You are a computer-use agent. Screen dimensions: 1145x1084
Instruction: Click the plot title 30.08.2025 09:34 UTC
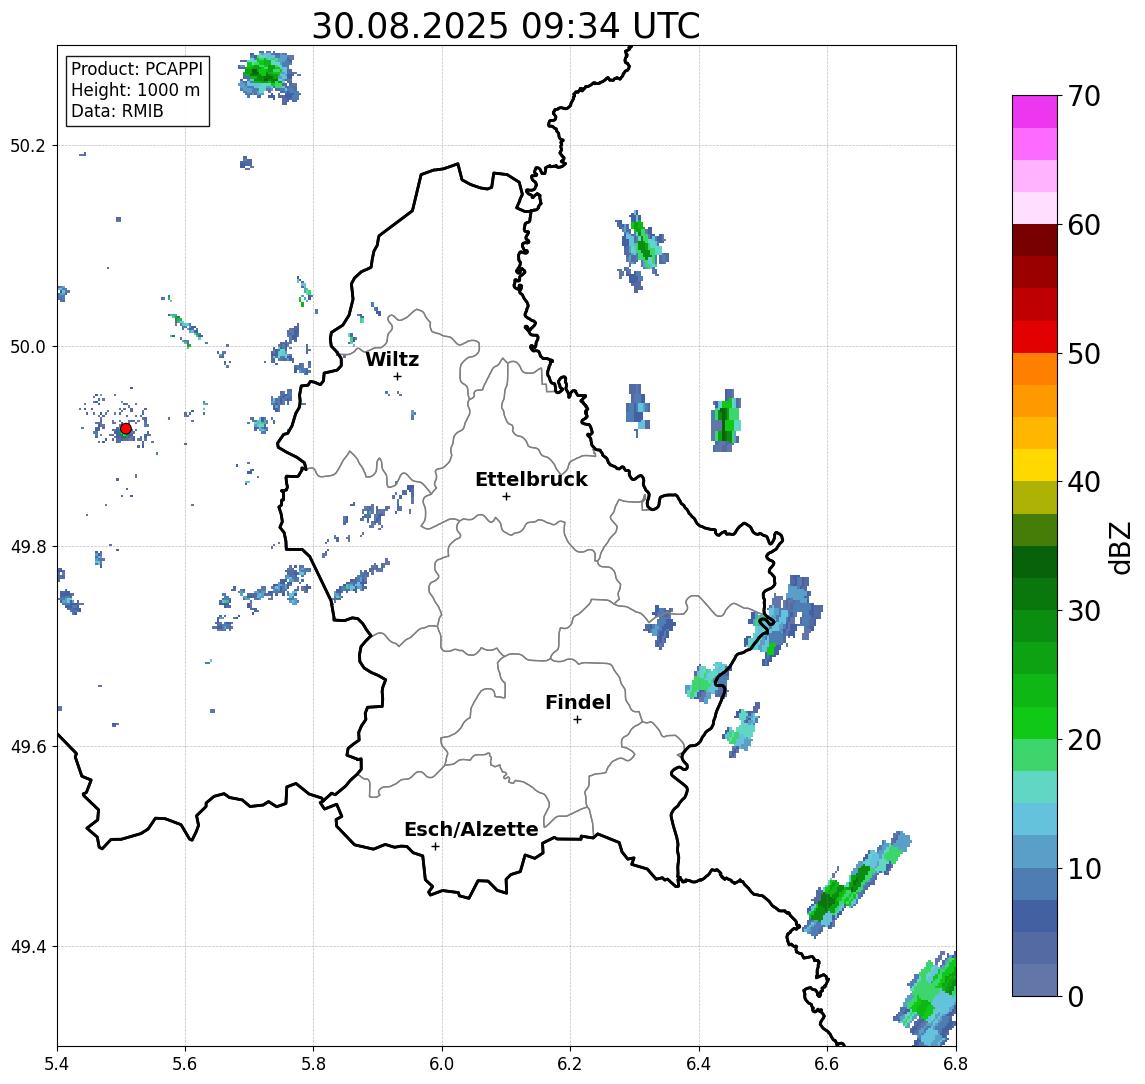506,26
